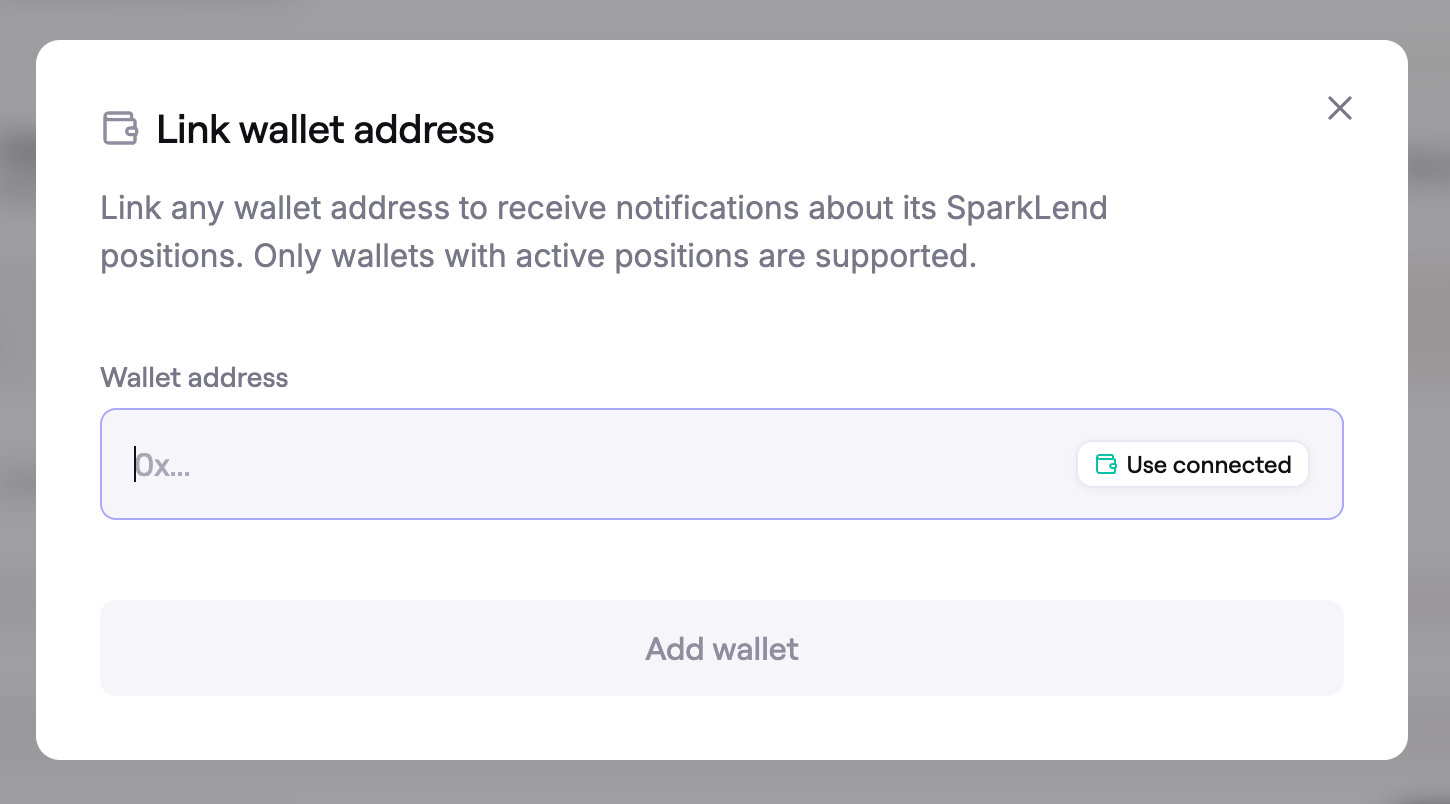1450x804 pixels.
Task: Click the Add wallet label text
Action: tap(721, 649)
